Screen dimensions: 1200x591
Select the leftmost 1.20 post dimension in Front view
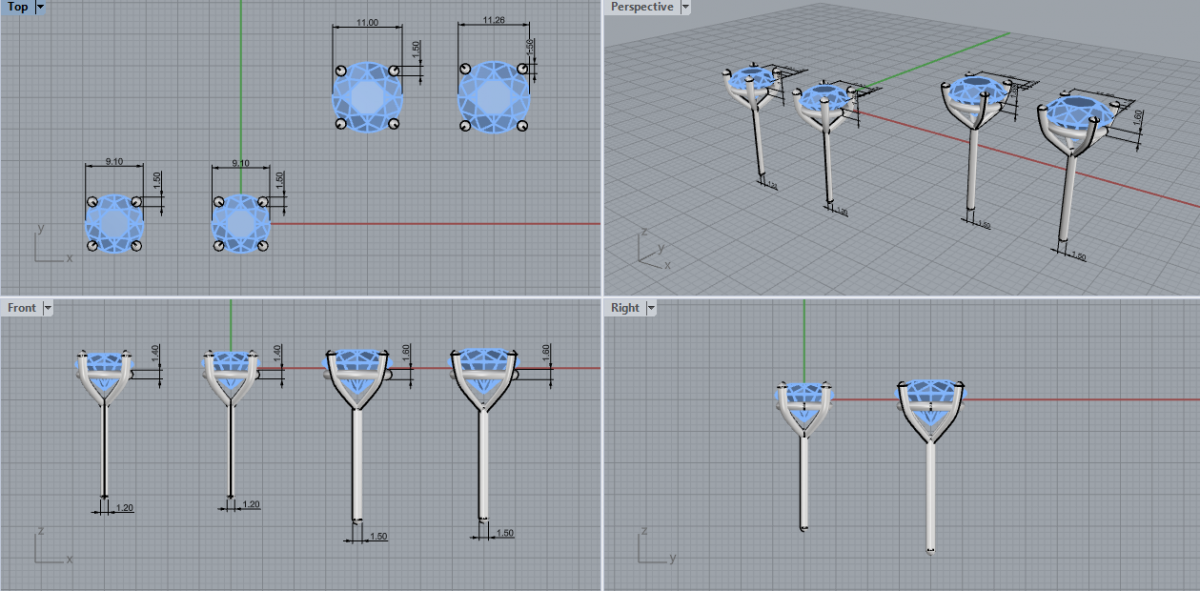(124, 508)
